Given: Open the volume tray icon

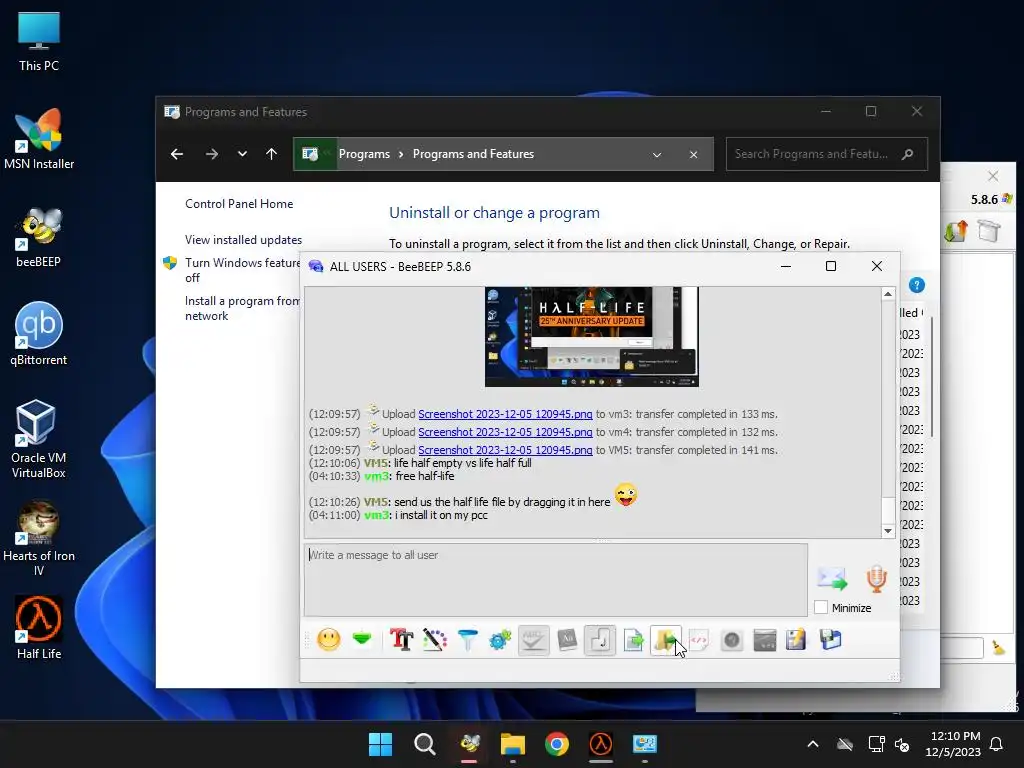Looking at the screenshot, I should 902,744.
